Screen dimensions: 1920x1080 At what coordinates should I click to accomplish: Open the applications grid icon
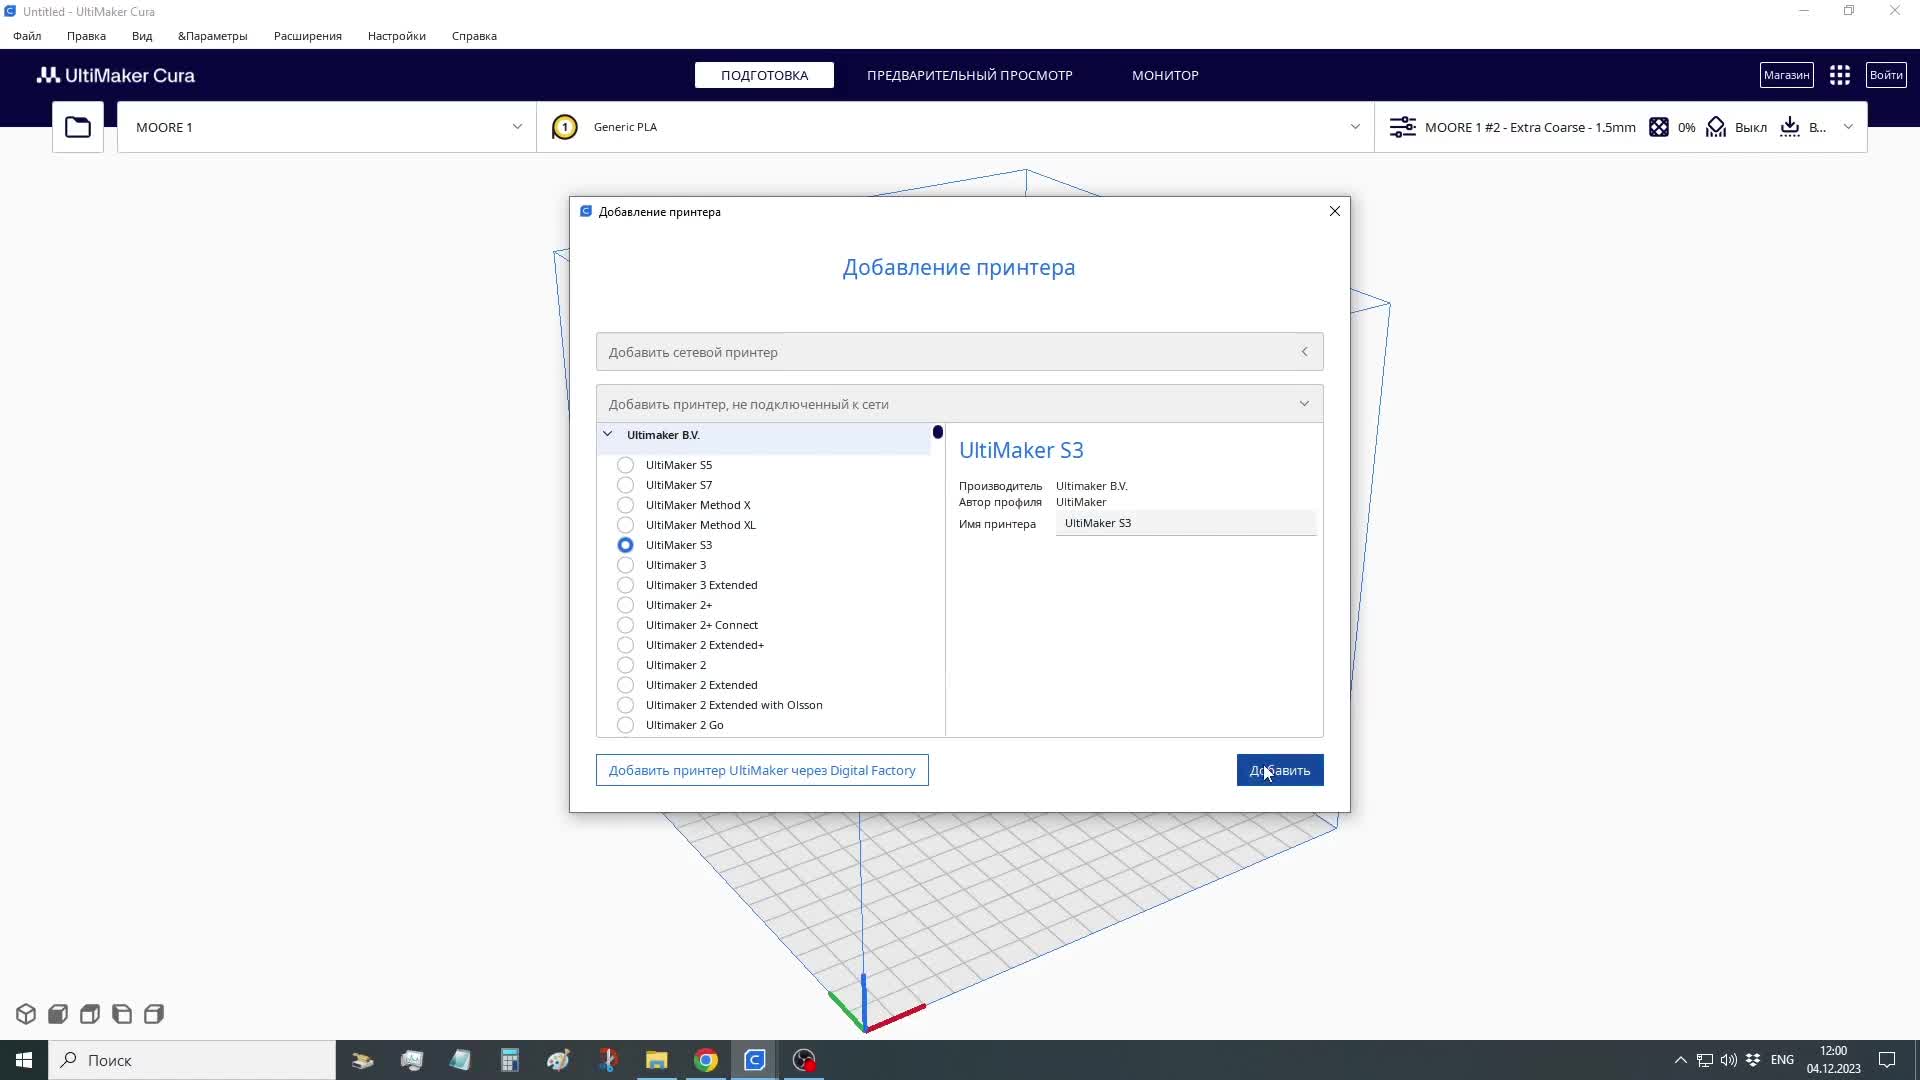point(1840,75)
